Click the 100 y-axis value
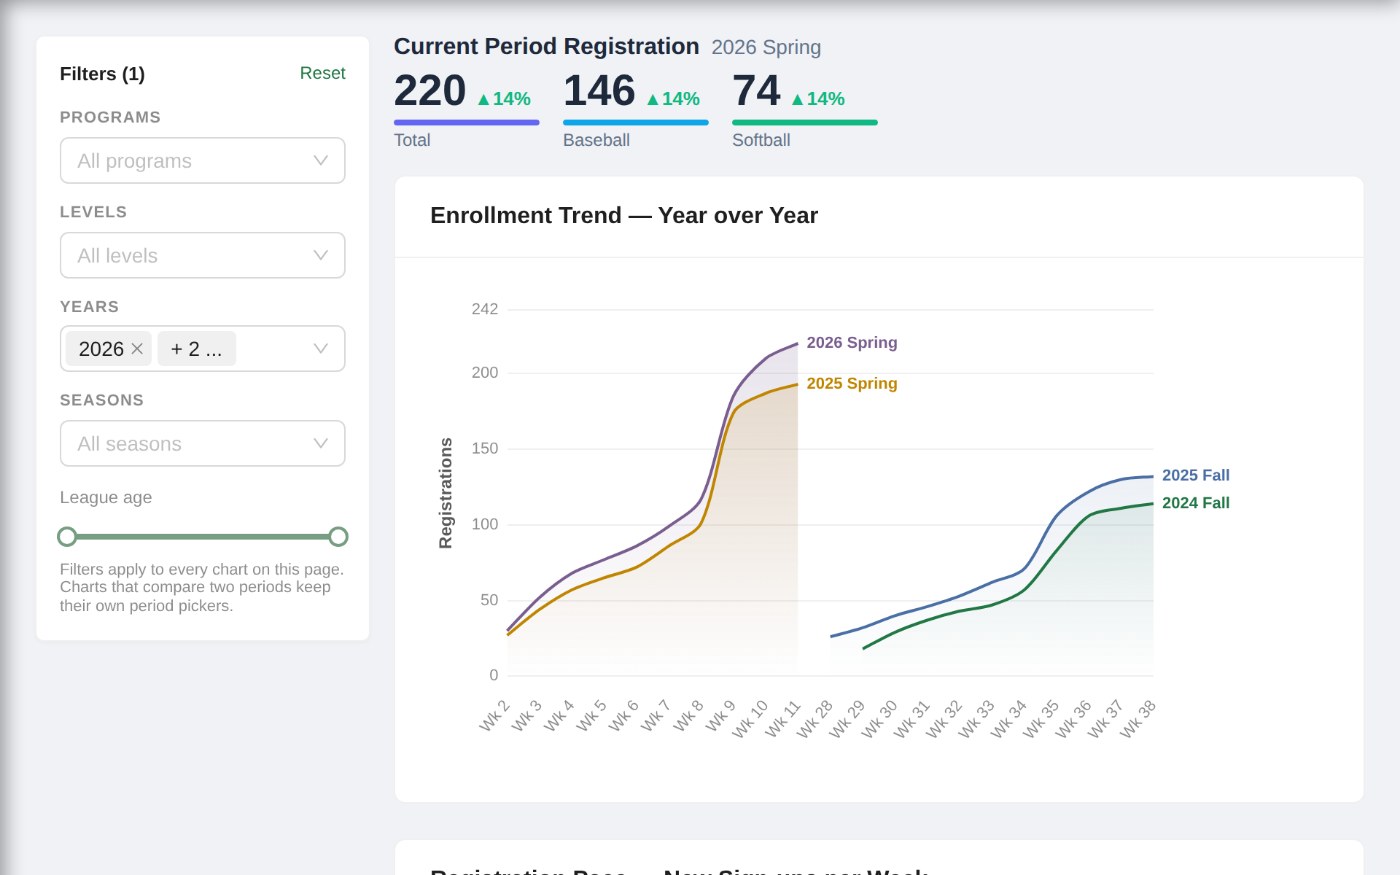This screenshot has width=1400, height=875. click(x=485, y=525)
